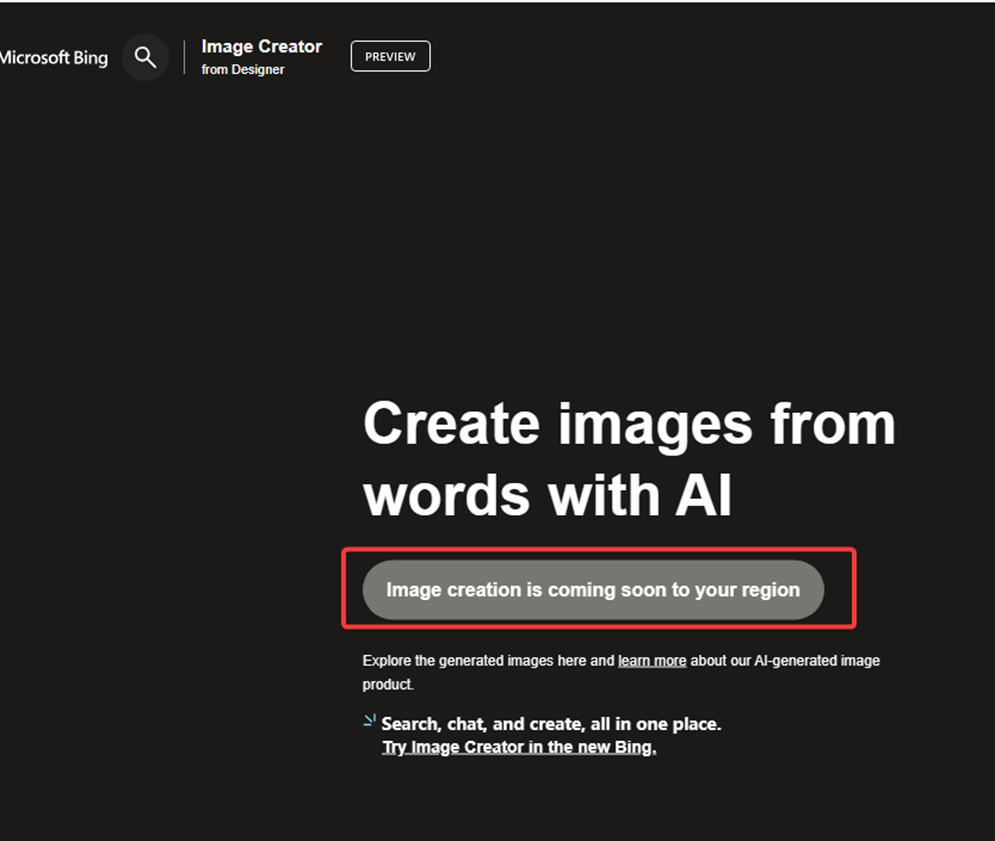995x841 pixels.
Task: Click the PREVIEW badge button
Action: [x=390, y=56]
